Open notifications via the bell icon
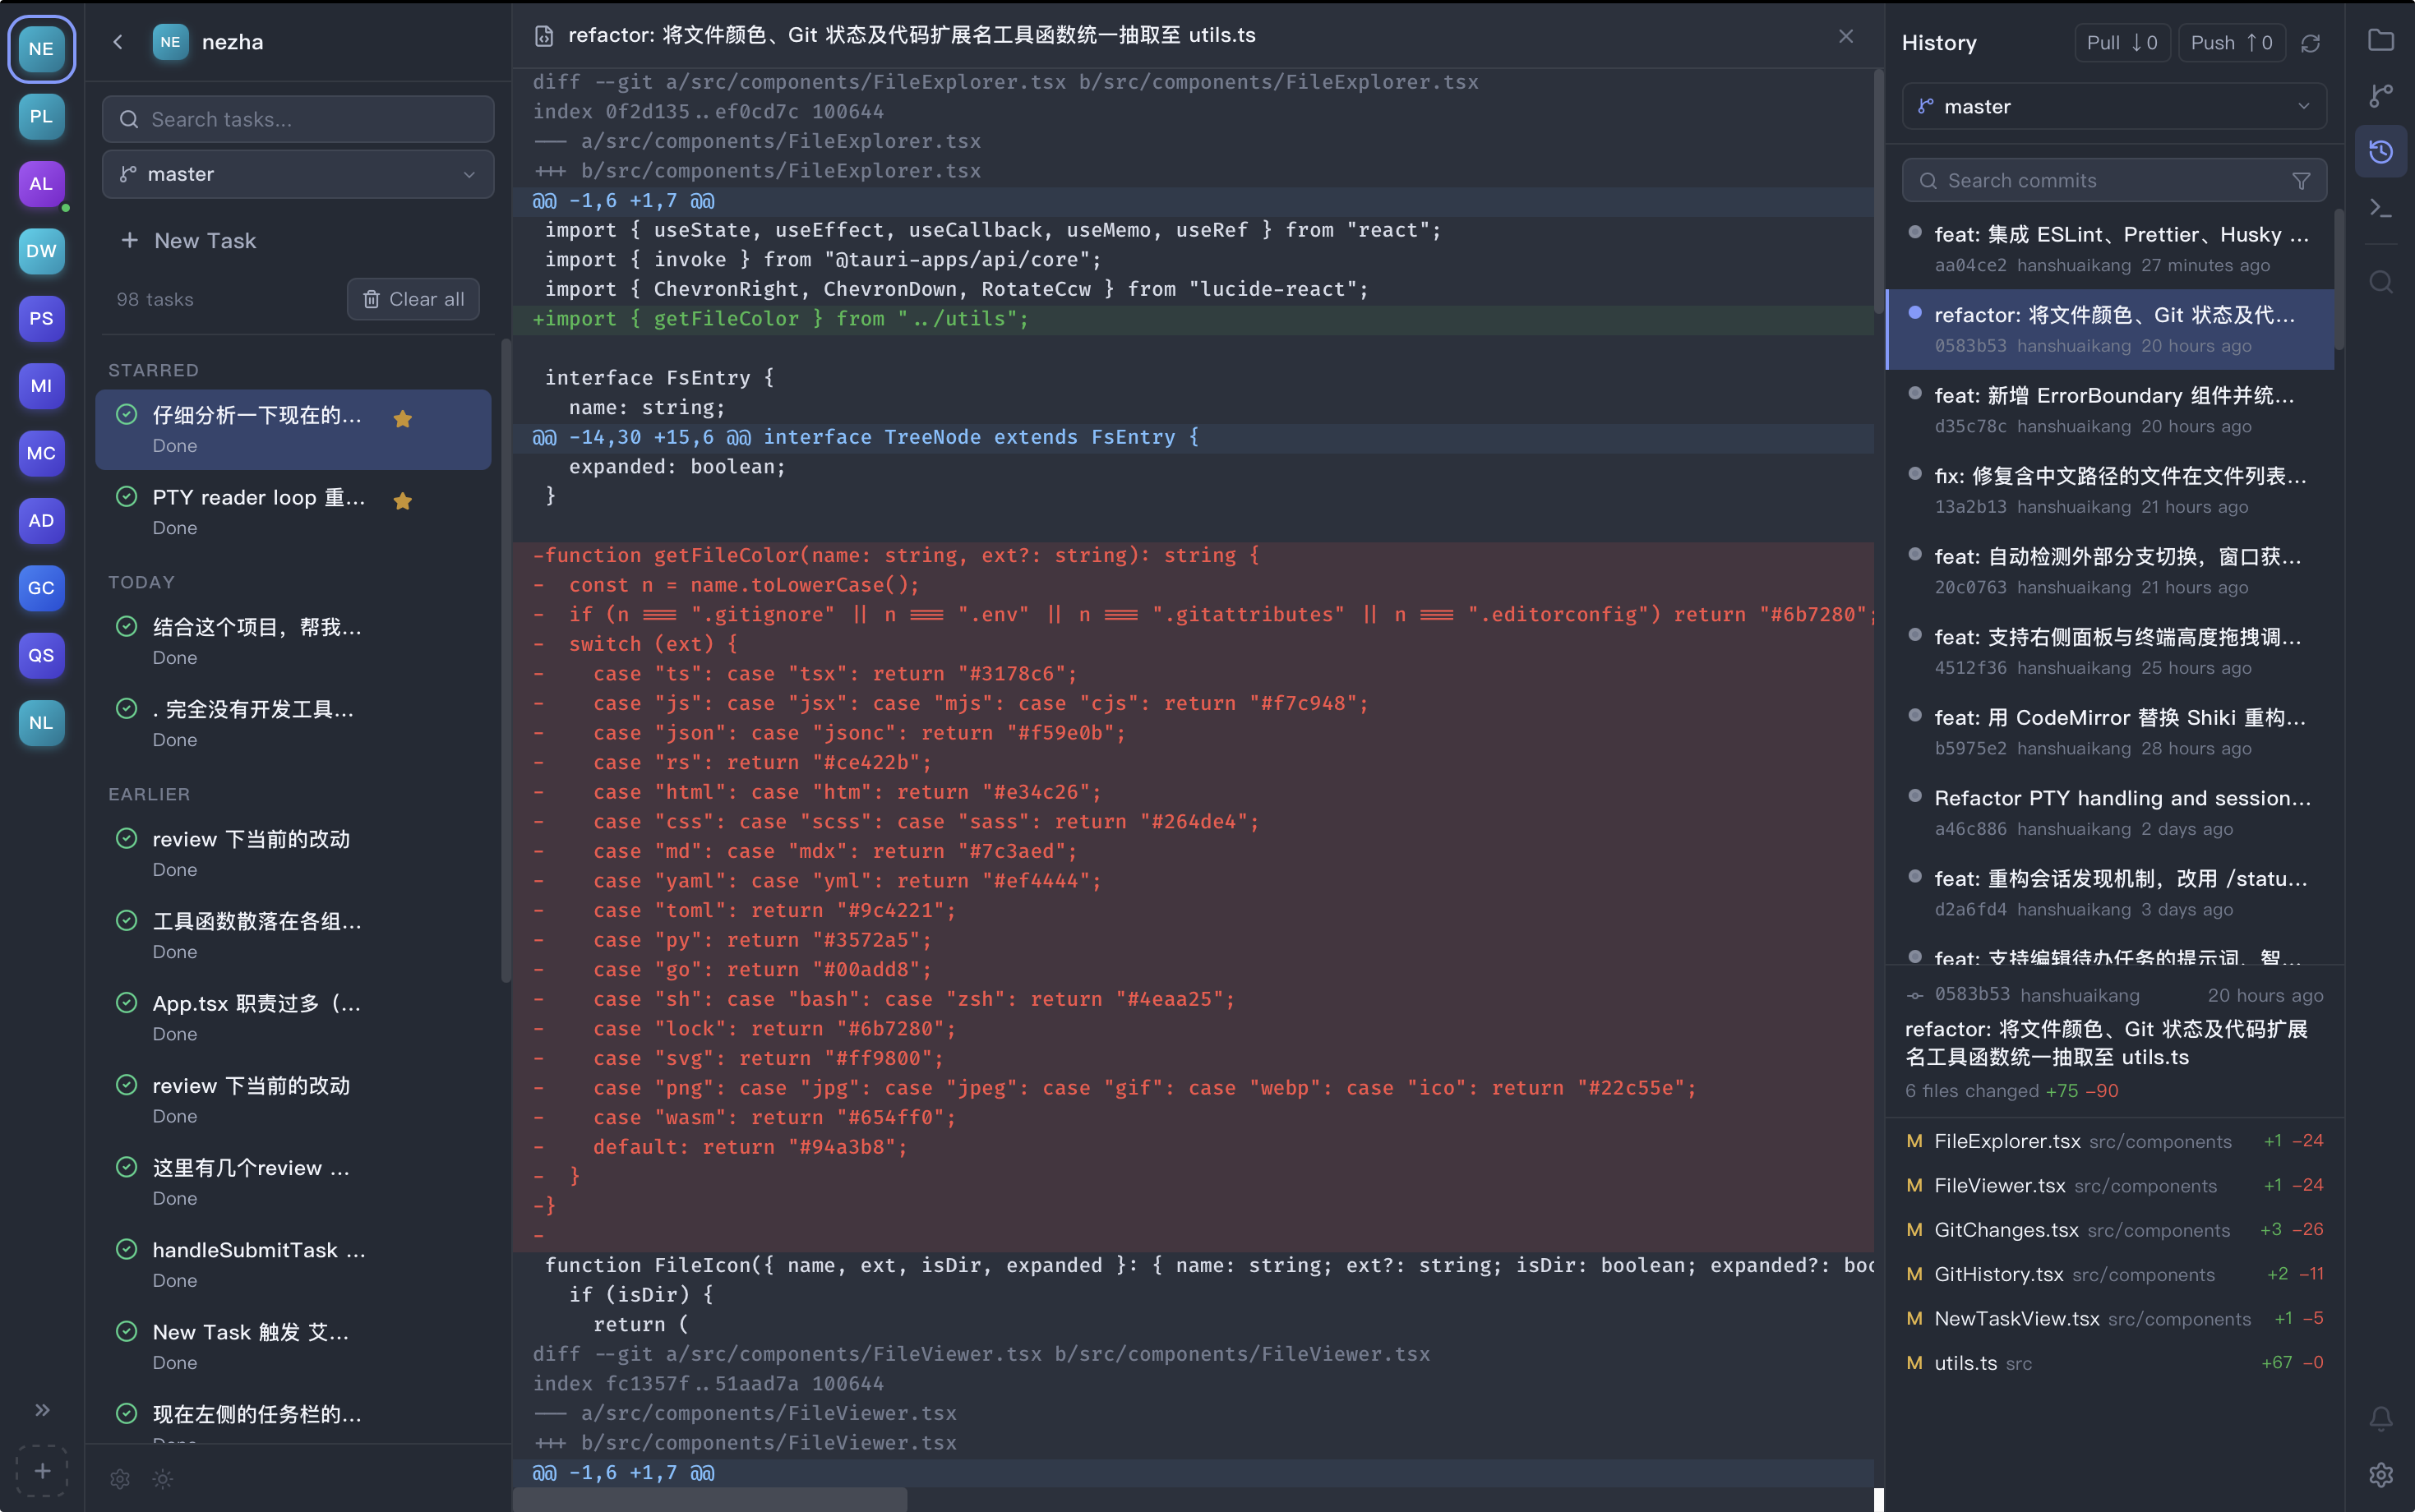This screenshot has height=1512, width=2415. pos(2380,1418)
